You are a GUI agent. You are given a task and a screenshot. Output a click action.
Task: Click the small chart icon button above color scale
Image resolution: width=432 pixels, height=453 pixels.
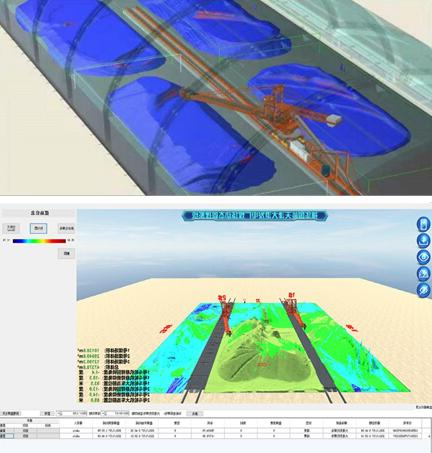click(11, 228)
